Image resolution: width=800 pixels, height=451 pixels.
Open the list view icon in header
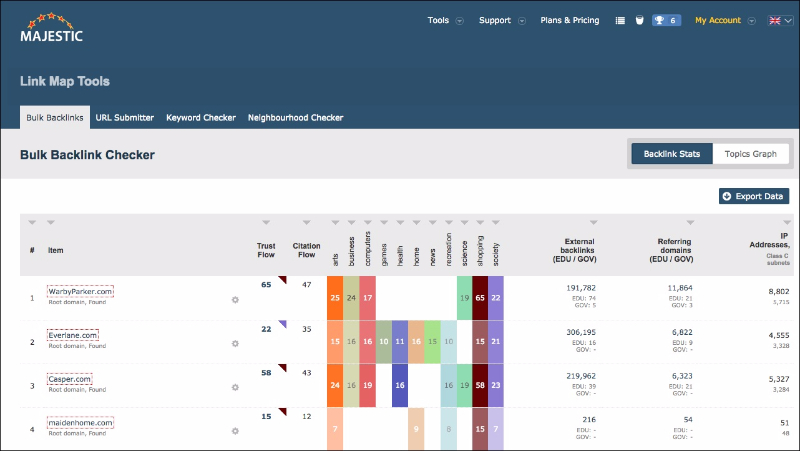coord(620,20)
